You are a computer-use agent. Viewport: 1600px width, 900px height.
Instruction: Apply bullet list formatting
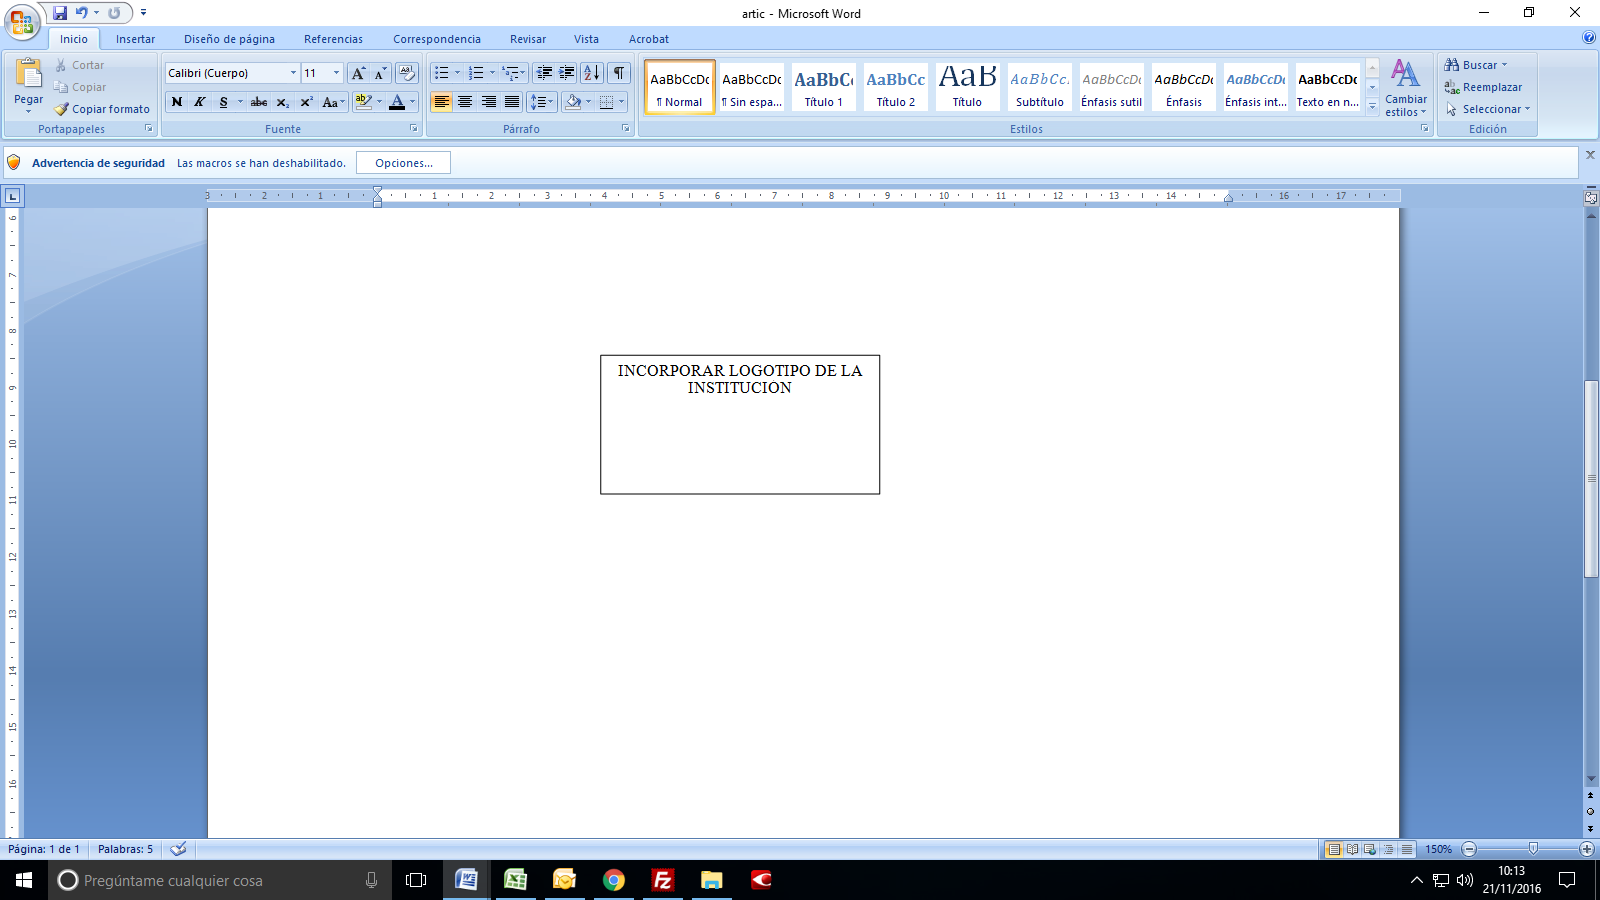pos(442,73)
